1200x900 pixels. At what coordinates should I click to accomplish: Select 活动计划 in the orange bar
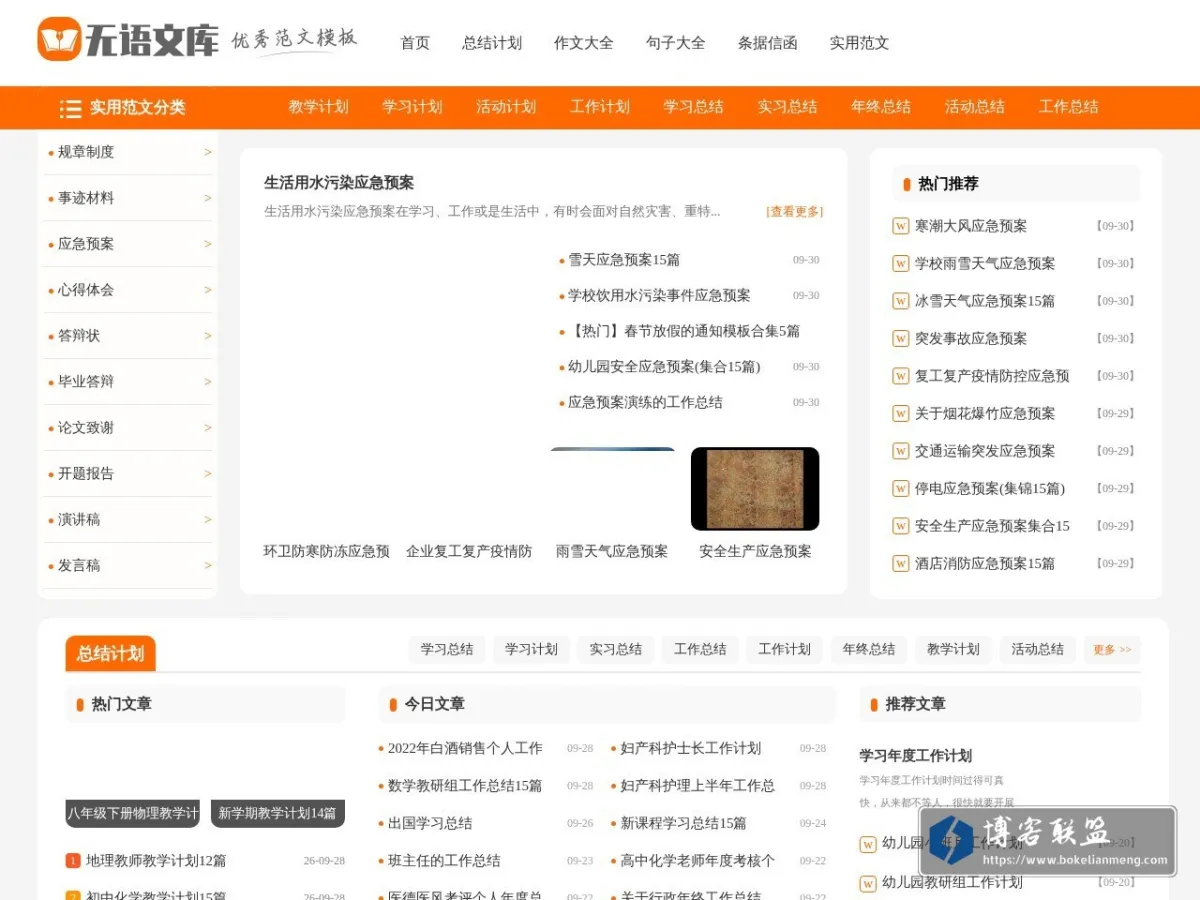(x=506, y=107)
